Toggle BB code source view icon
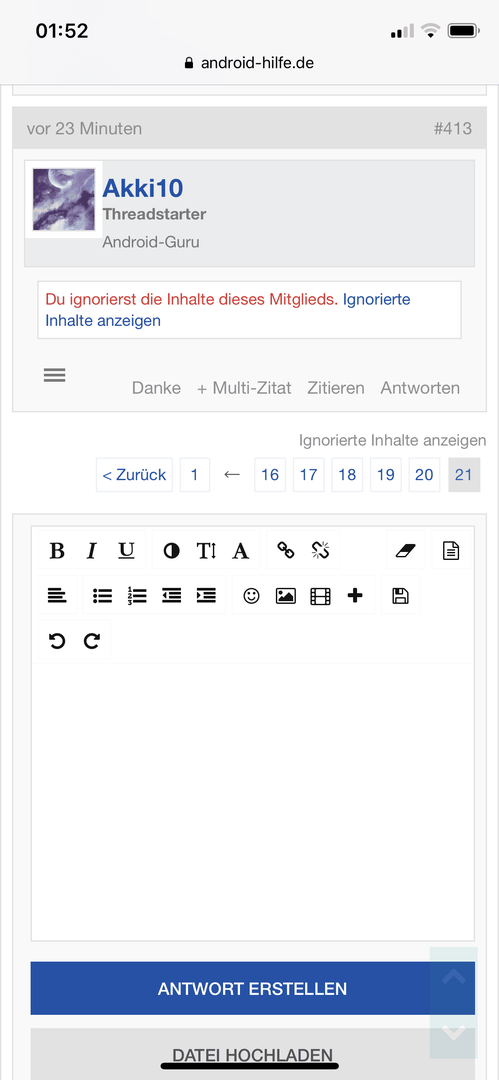The width and height of the screenshot is (499, 1080). coord(451,550)
